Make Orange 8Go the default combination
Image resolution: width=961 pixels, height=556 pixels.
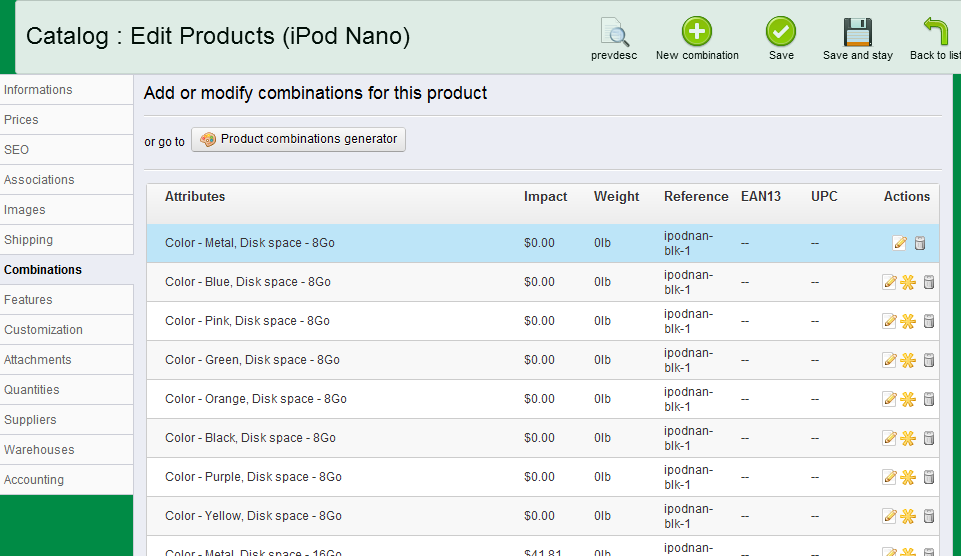908,399
